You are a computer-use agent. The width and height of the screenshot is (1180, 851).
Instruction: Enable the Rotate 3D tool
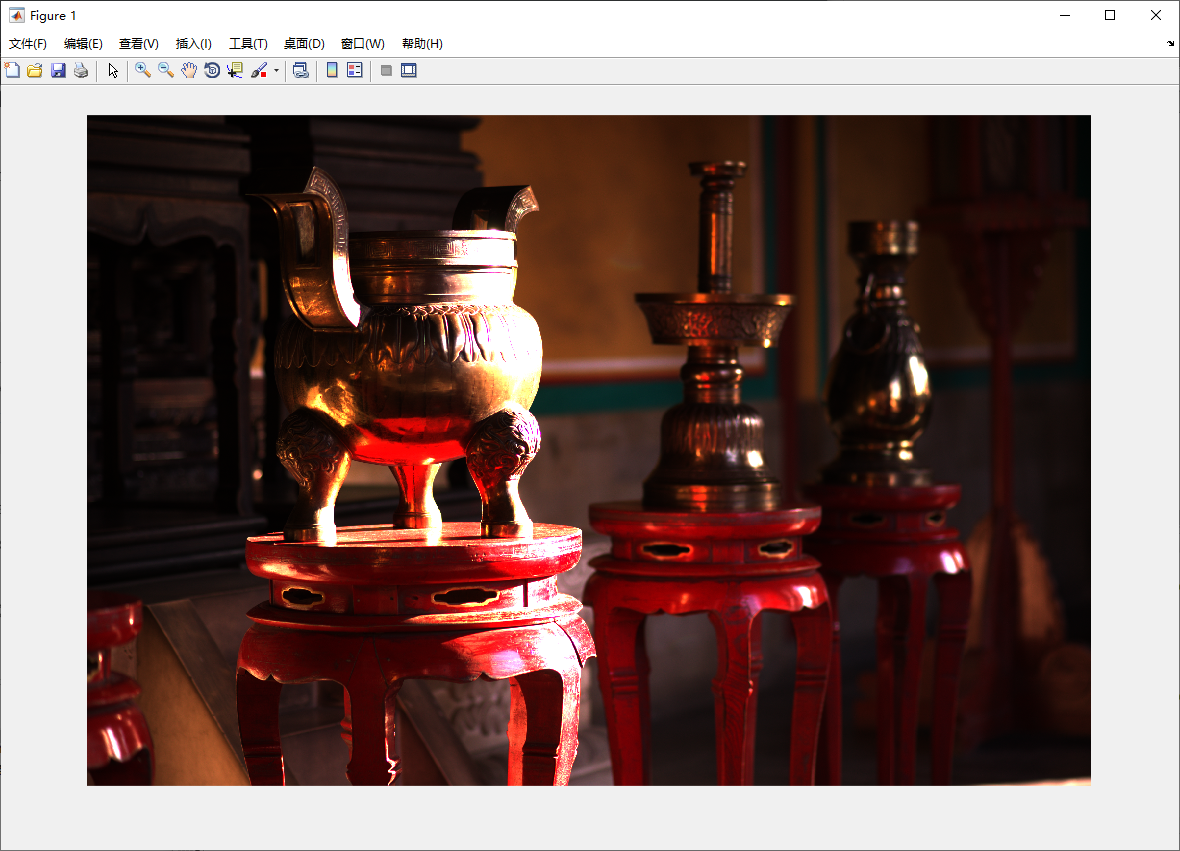212,71
